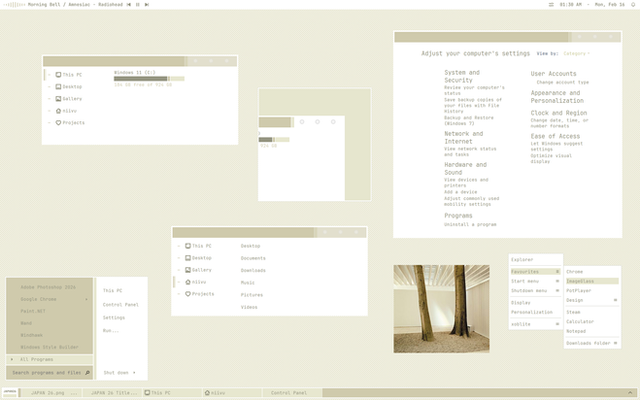Select Gallery icon in the explorer listing Documents
The image size is (640, 400).
pos(188,270)
